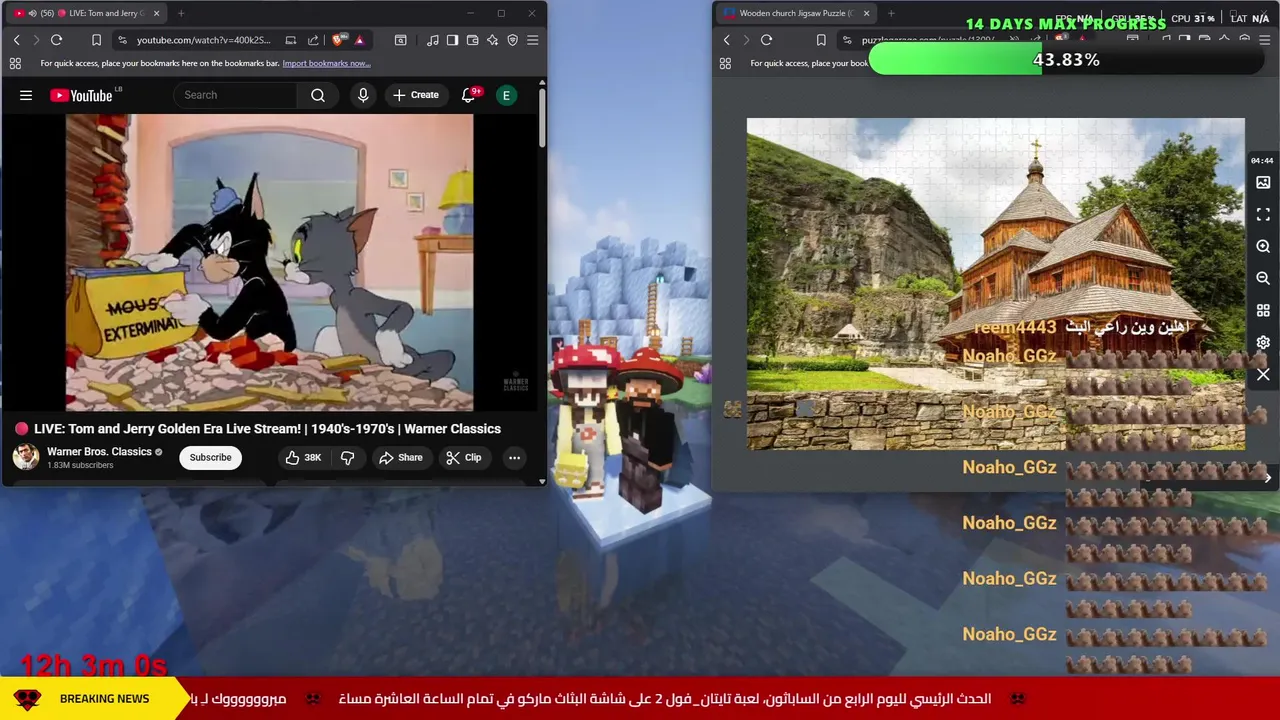Show the puzzle preview image icon
The width and height of the screenshot is (1280, 720).
(1263, 183)
